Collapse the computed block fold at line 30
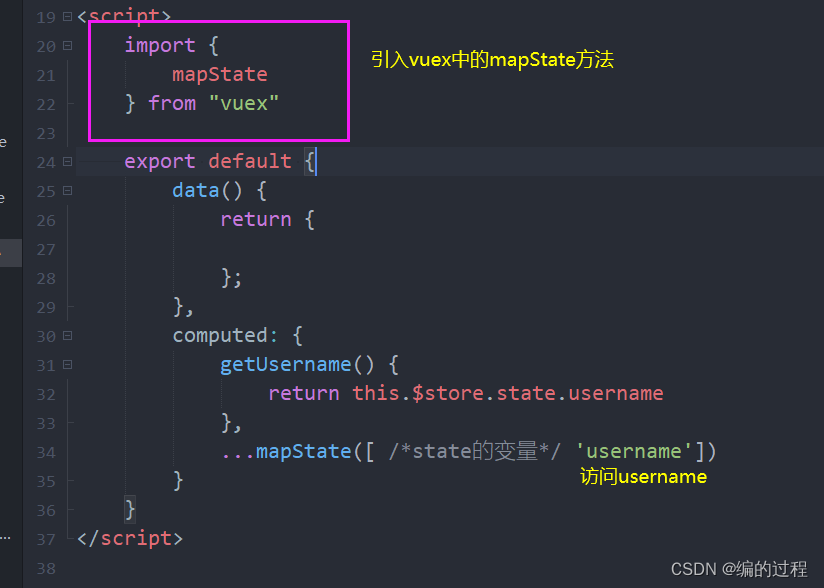The height and width of the screenshot is (588, 824). coord(67,336)
